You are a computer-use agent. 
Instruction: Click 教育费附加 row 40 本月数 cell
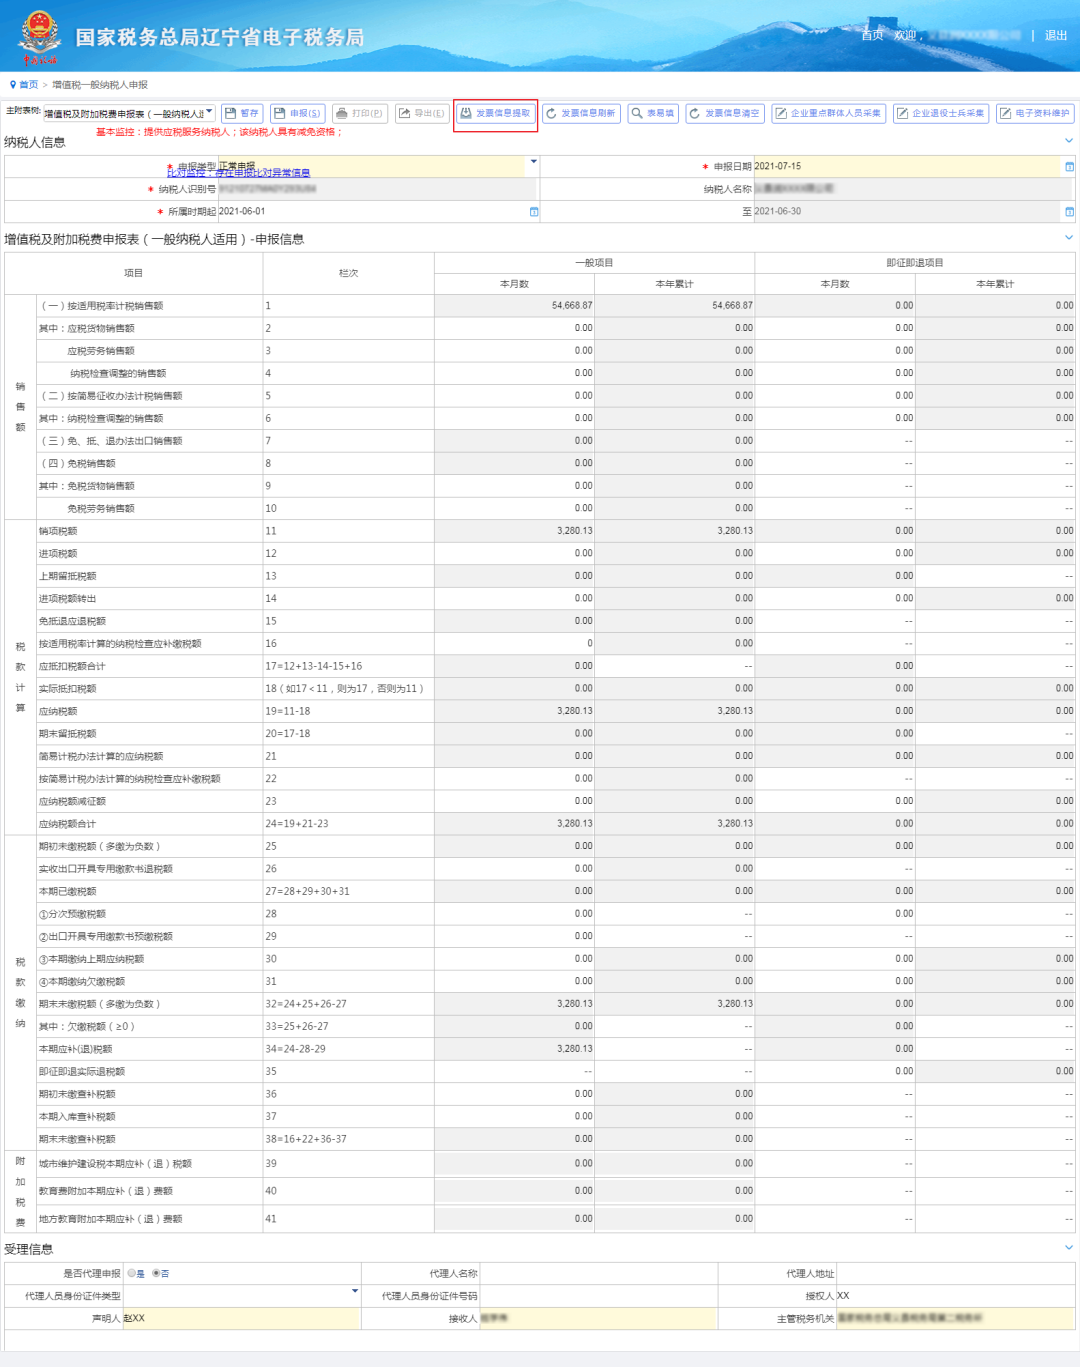(514, 1191)
